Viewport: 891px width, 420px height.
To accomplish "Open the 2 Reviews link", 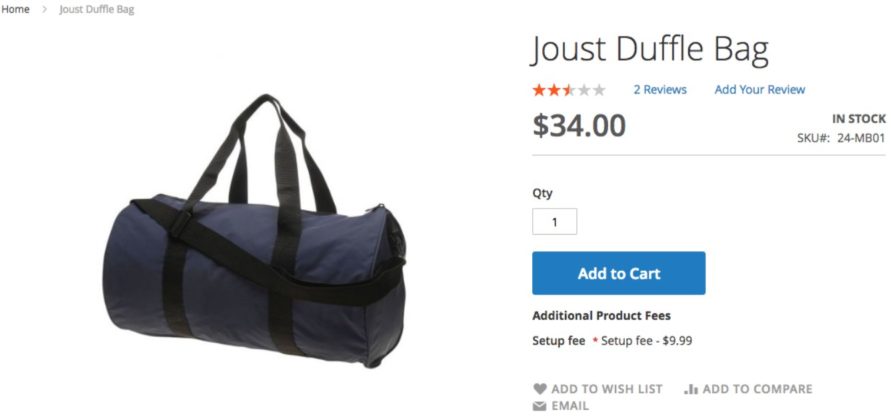I will (660, 90).
